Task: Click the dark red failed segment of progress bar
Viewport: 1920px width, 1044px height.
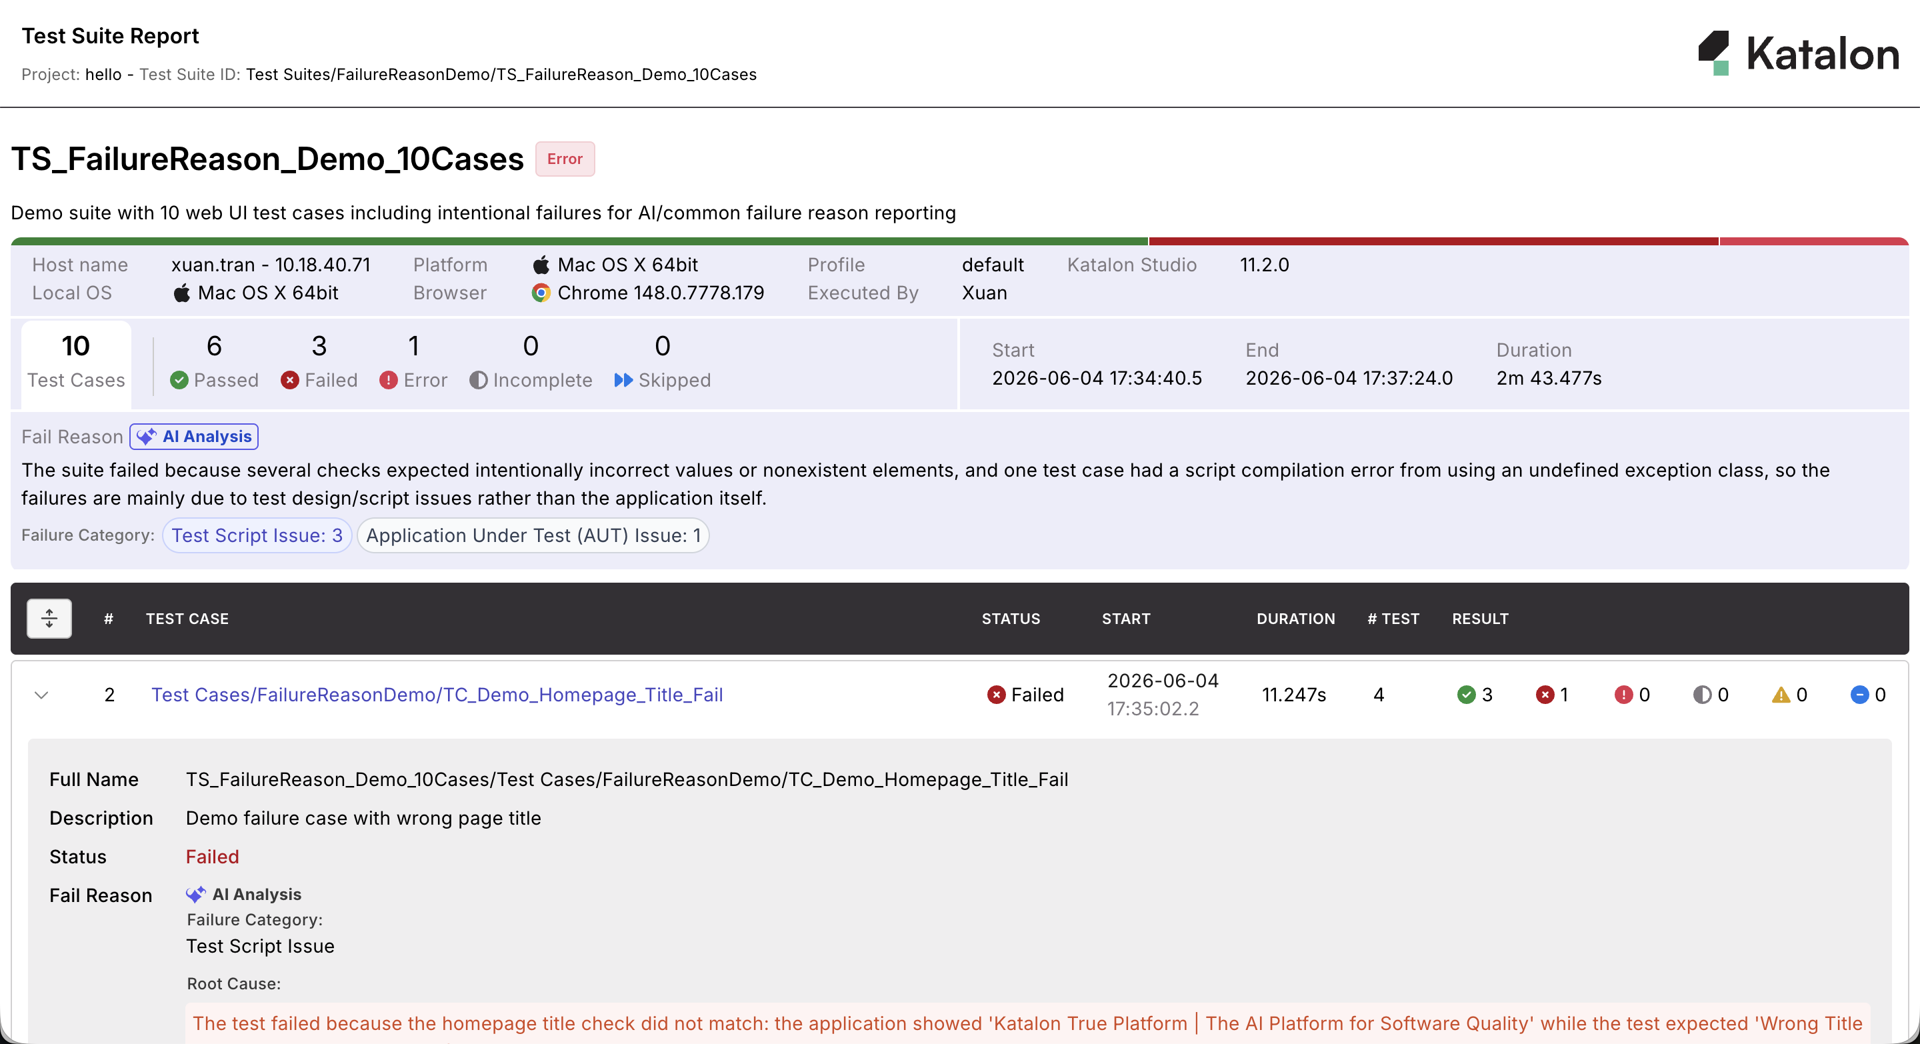Action: pyautogui.click(x=1433, y=241)
